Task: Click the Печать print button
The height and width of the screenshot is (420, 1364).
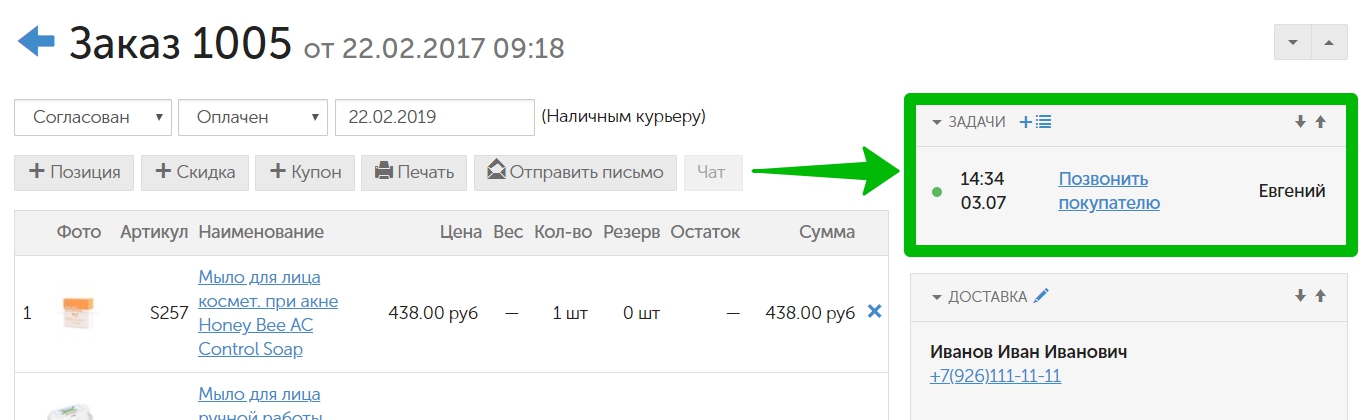Action: [414, 172]
